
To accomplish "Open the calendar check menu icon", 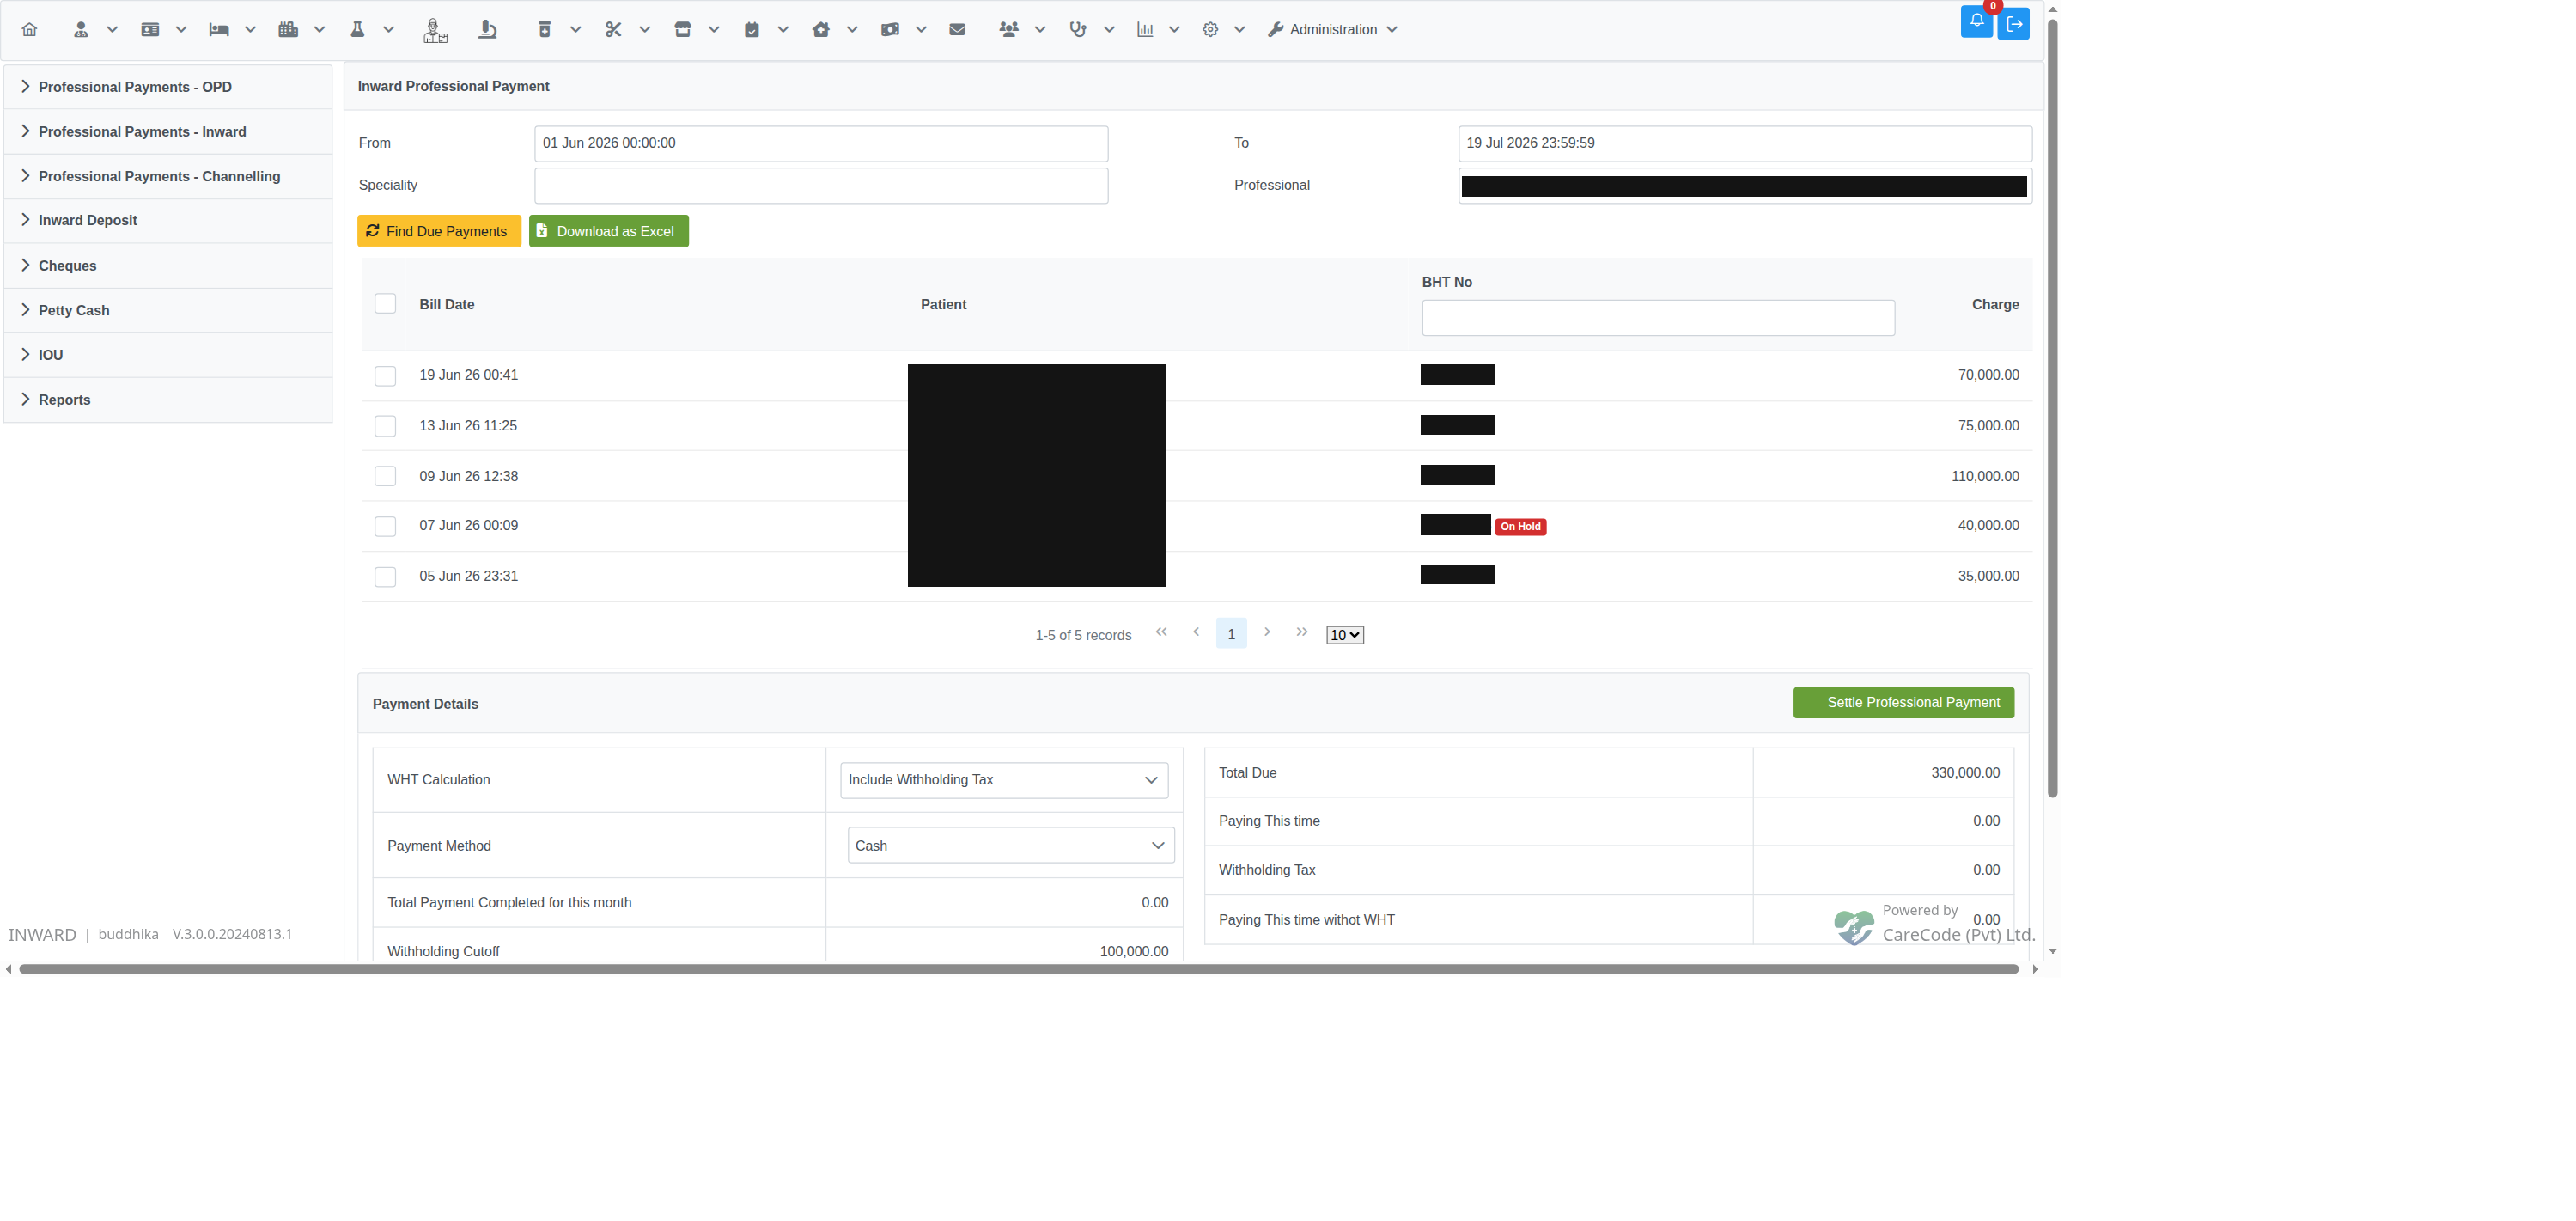I will point(752,29).
